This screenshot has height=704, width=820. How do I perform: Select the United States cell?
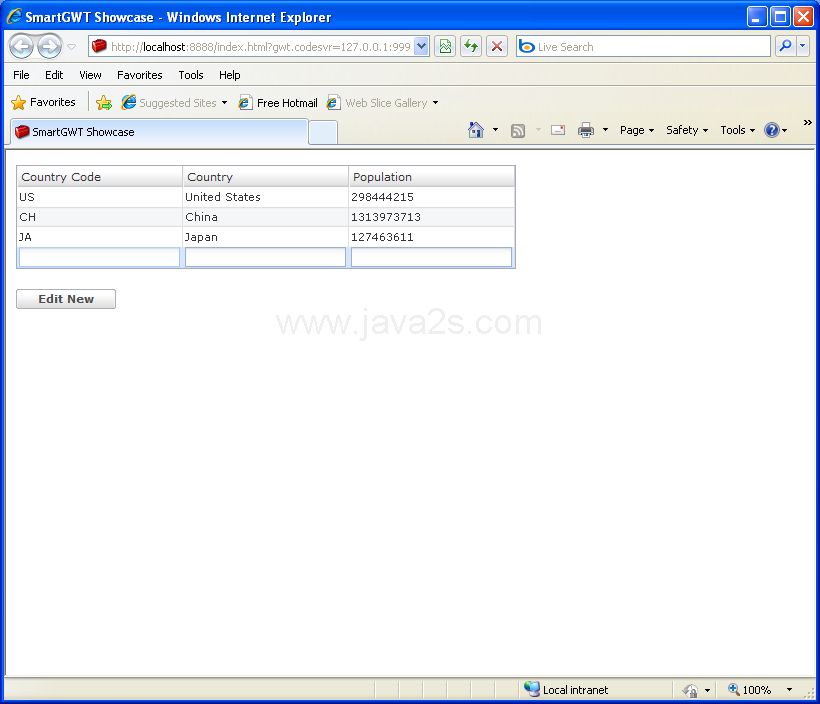click(x=266, y=197)
